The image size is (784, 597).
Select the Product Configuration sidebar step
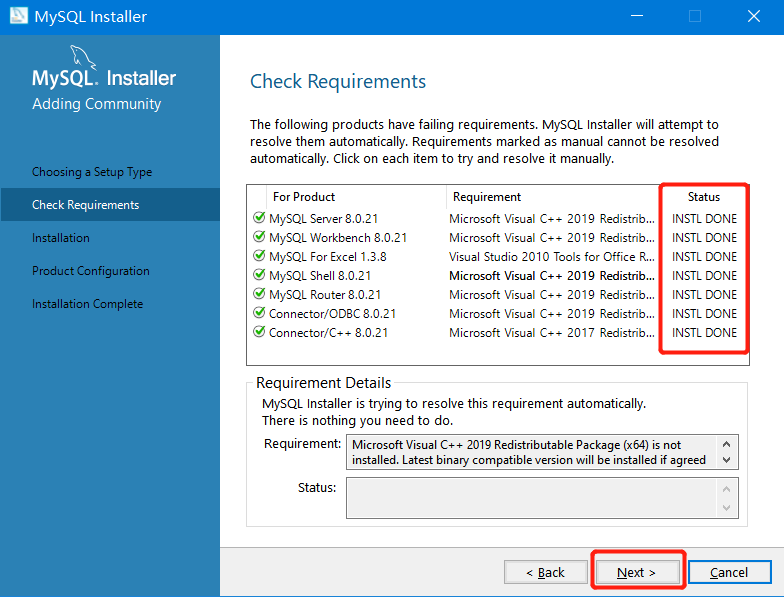pyautogui.click(x=91, y=271)
